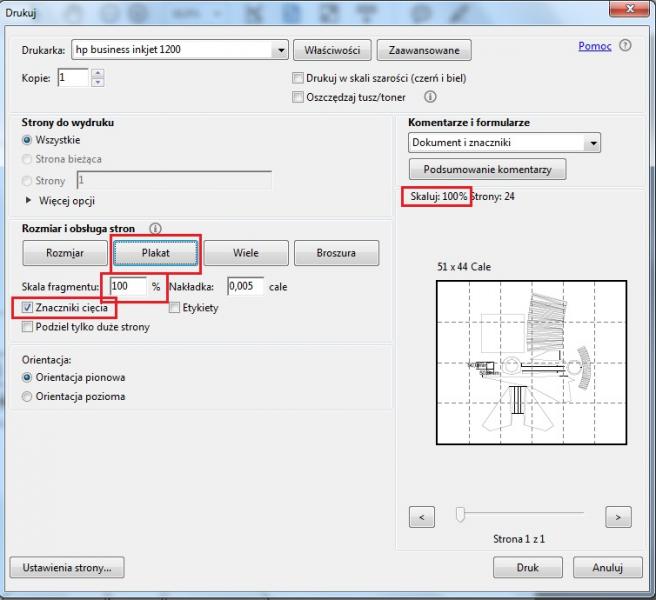This screenshot has width=656, height=600.
Task: Click info icon beside Rozmiar i obsługa stron
Action: tap(155, 229)
